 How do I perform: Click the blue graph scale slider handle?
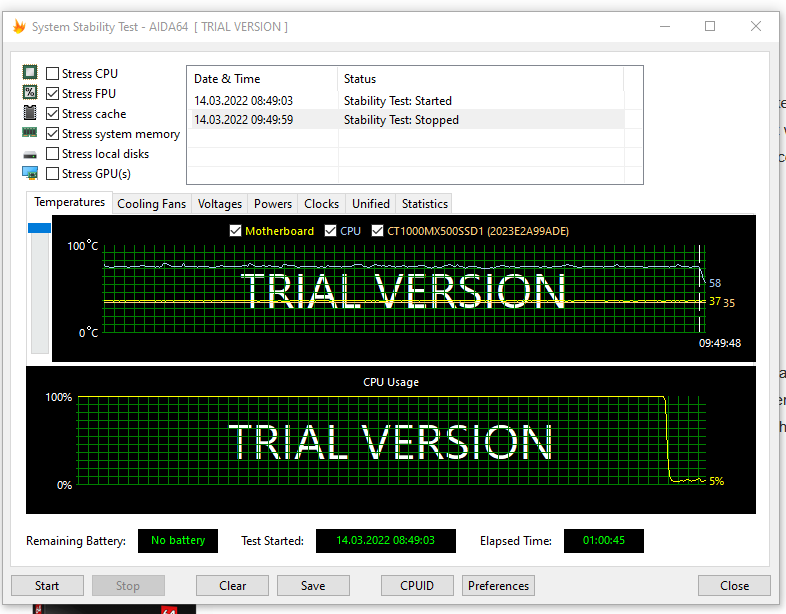[39, 228]
